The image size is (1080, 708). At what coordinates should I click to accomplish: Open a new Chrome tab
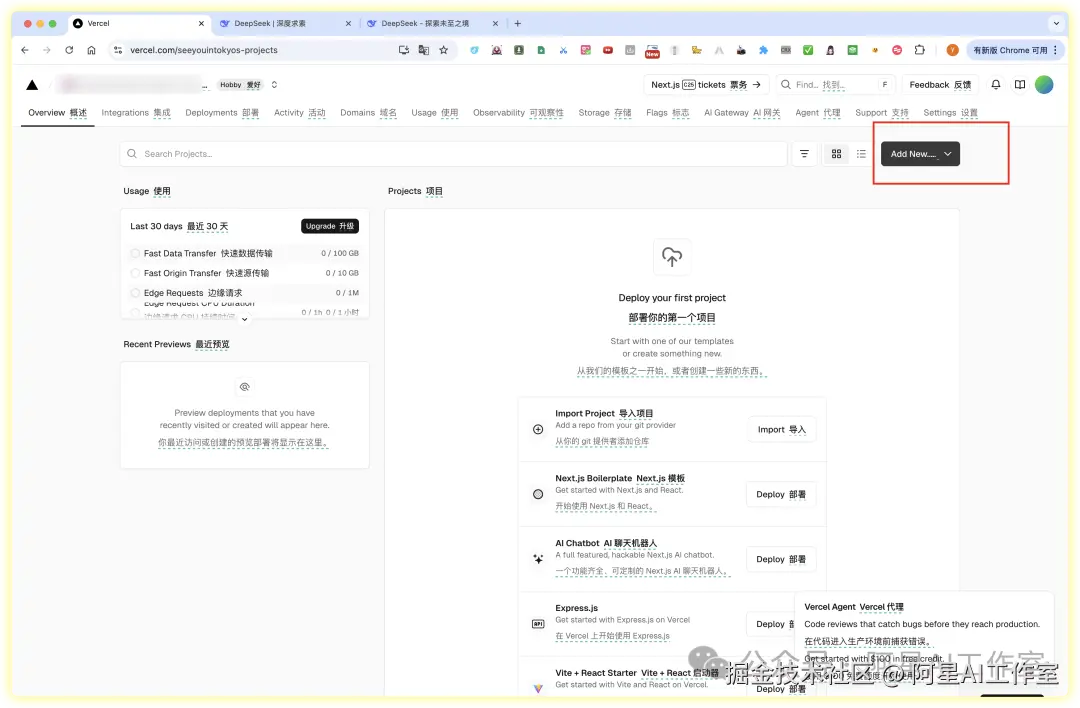(x=517, y=23)
